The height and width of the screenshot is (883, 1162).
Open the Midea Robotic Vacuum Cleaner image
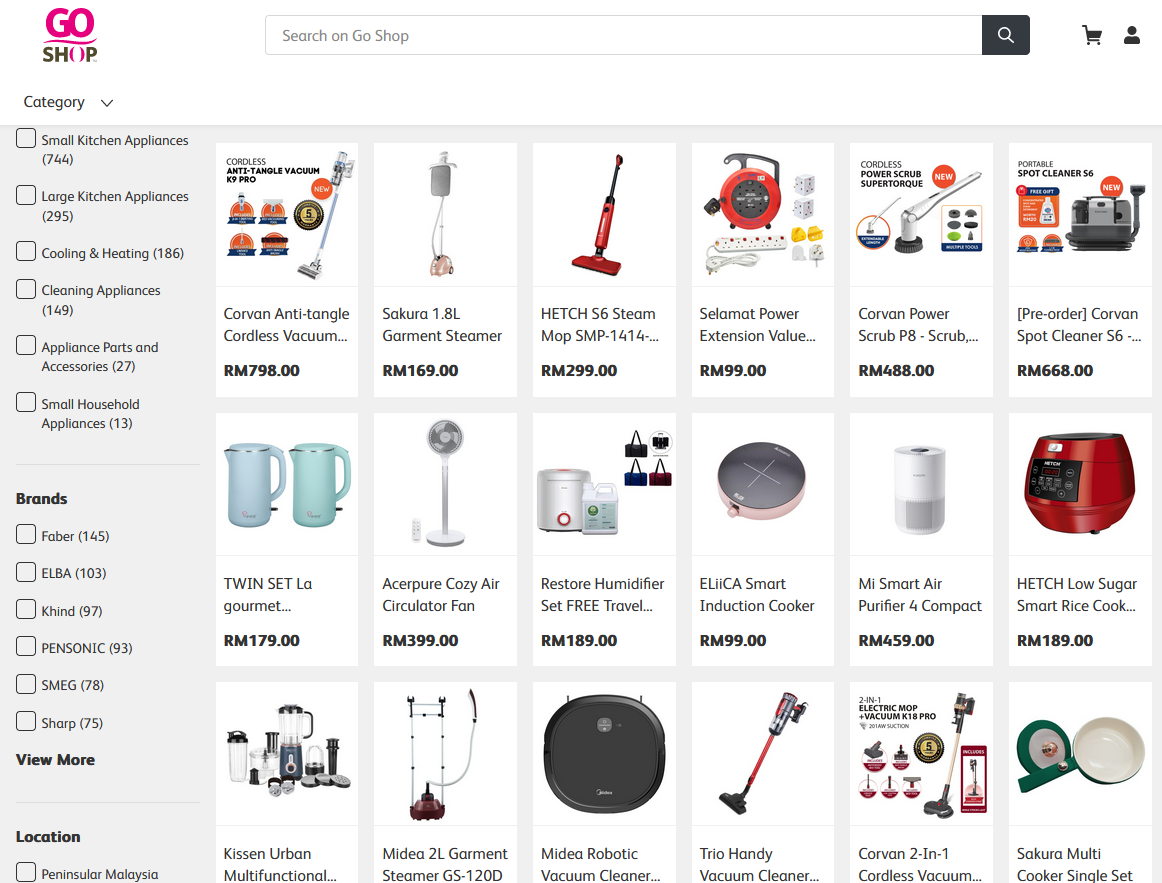pyautogui.click(x=604, y=753)
